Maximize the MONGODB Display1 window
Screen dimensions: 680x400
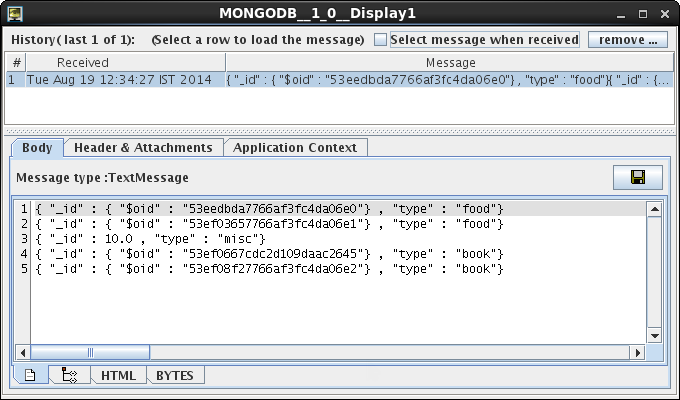pos(643,14)
